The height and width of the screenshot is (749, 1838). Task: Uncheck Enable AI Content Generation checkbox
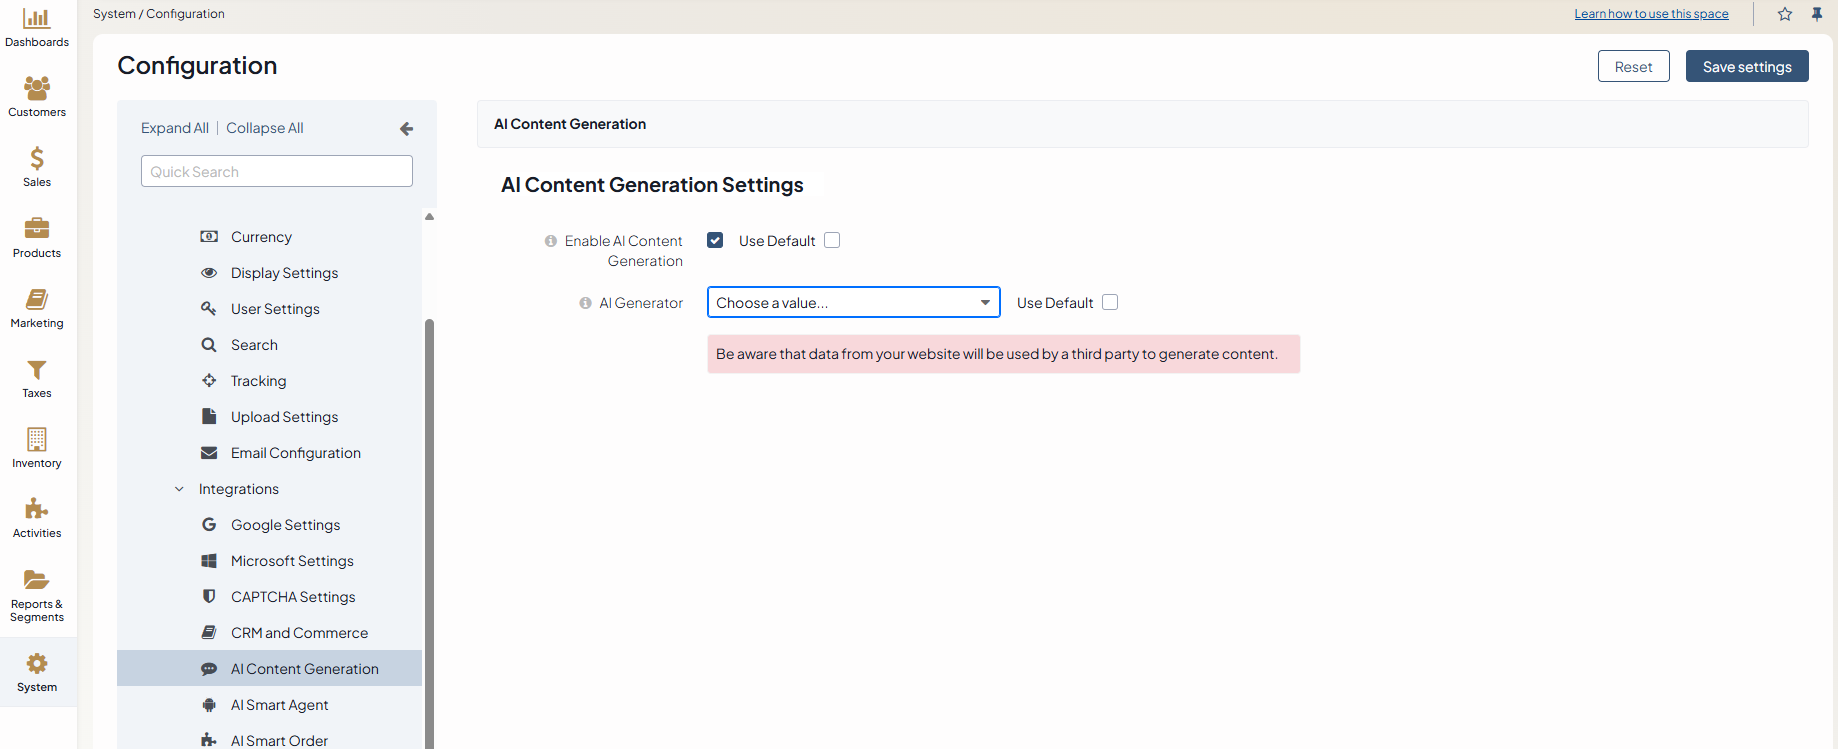pyautogui.click(x=715, y=240)
